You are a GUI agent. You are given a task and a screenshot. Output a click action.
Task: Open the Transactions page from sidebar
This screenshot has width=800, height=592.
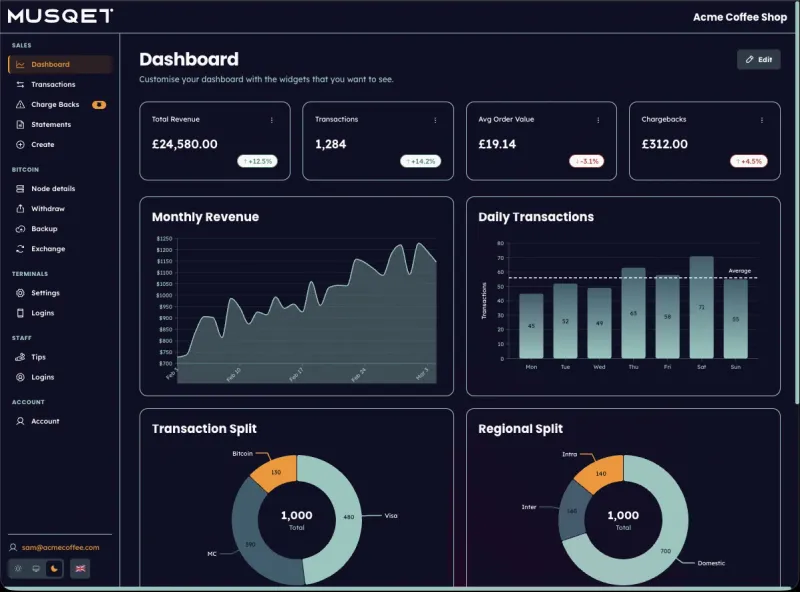52,84
